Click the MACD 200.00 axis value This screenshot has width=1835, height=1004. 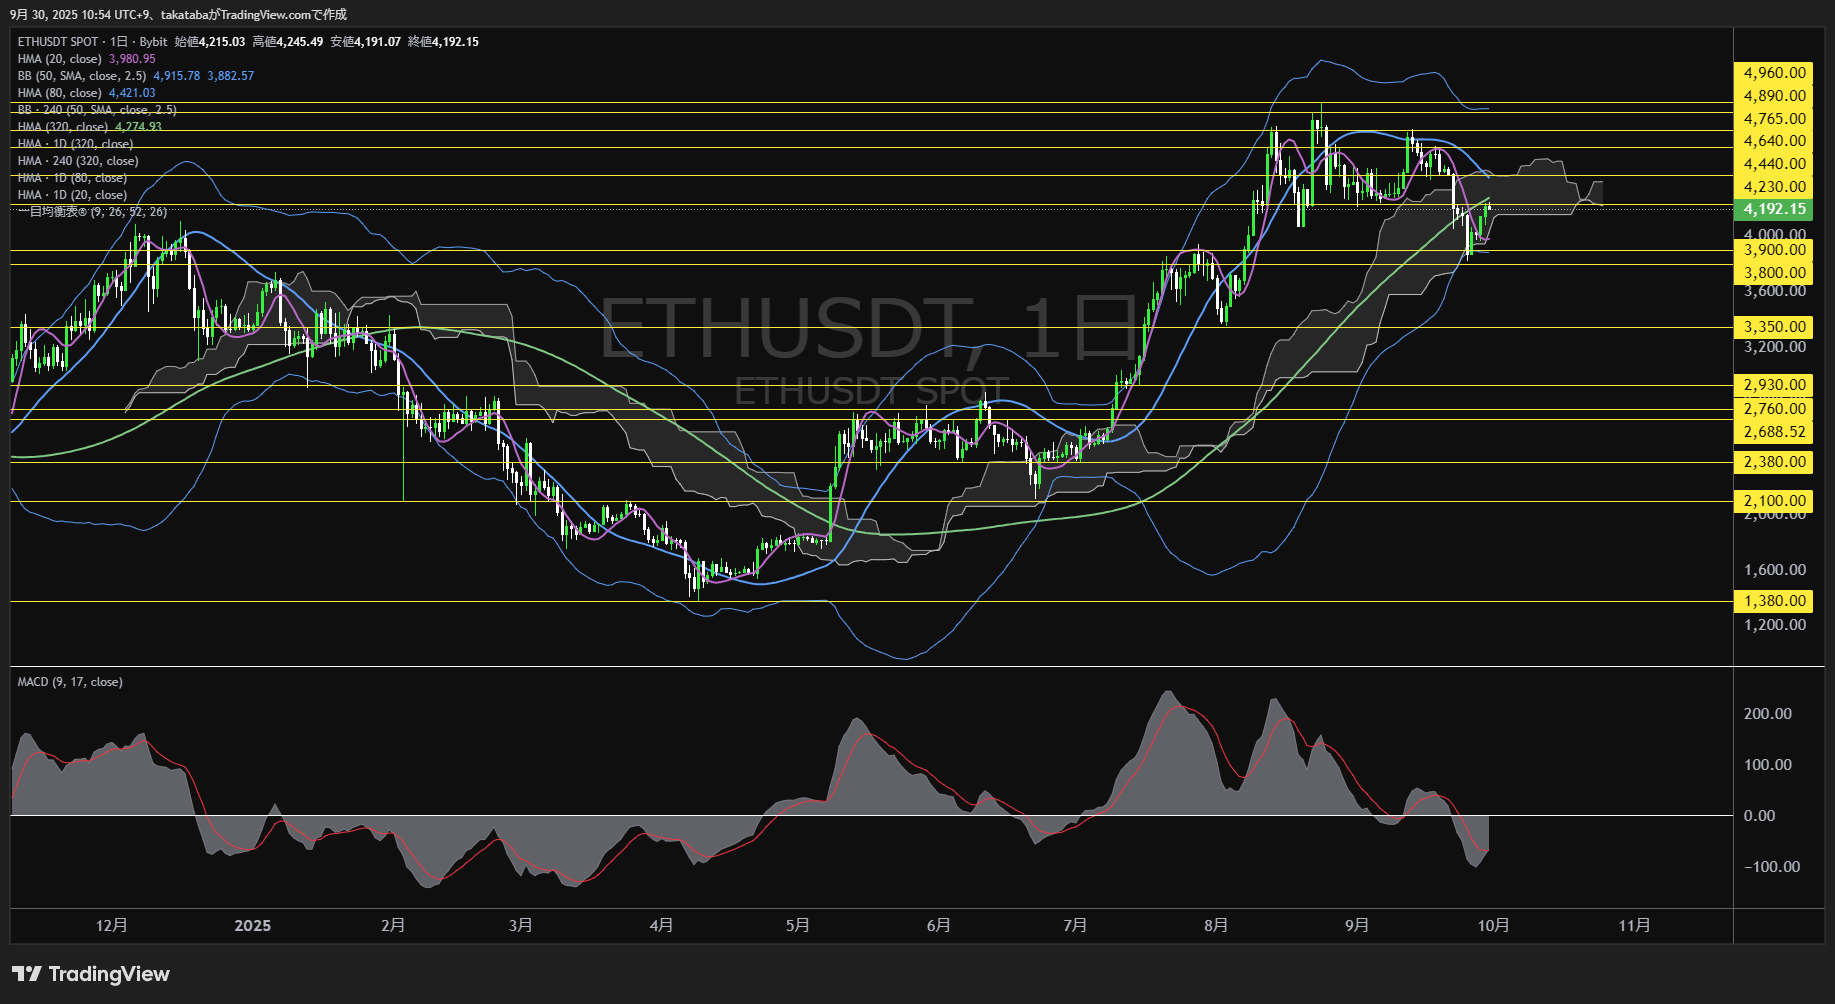point(1767,714)
